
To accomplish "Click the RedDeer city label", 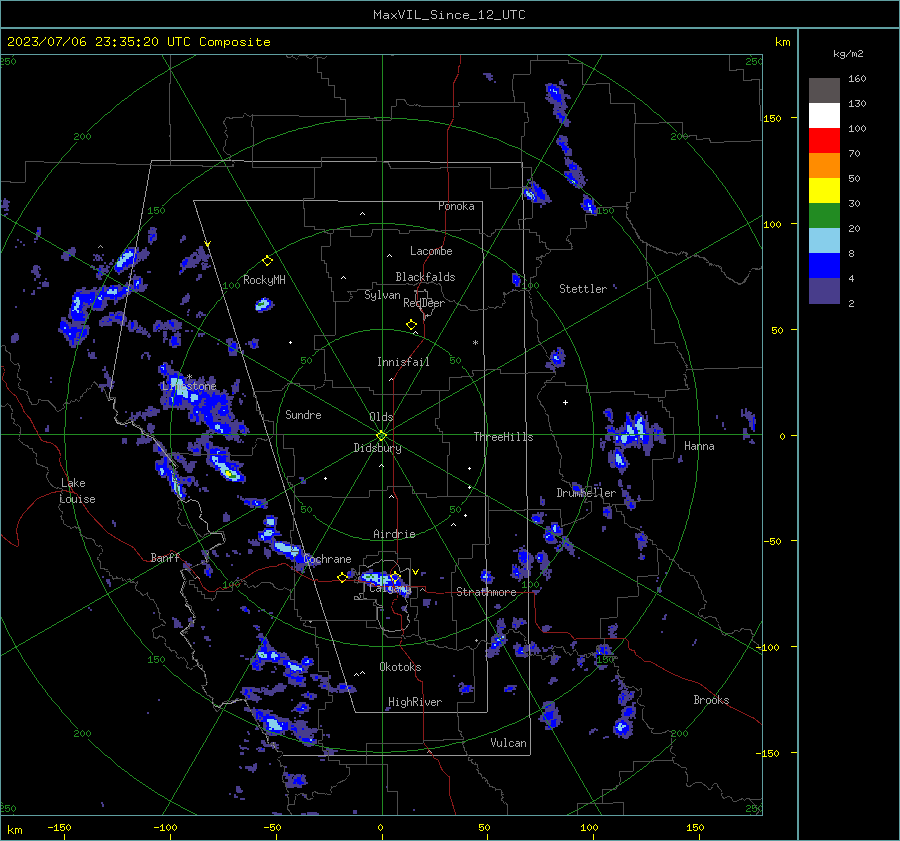I will point(424,303).
